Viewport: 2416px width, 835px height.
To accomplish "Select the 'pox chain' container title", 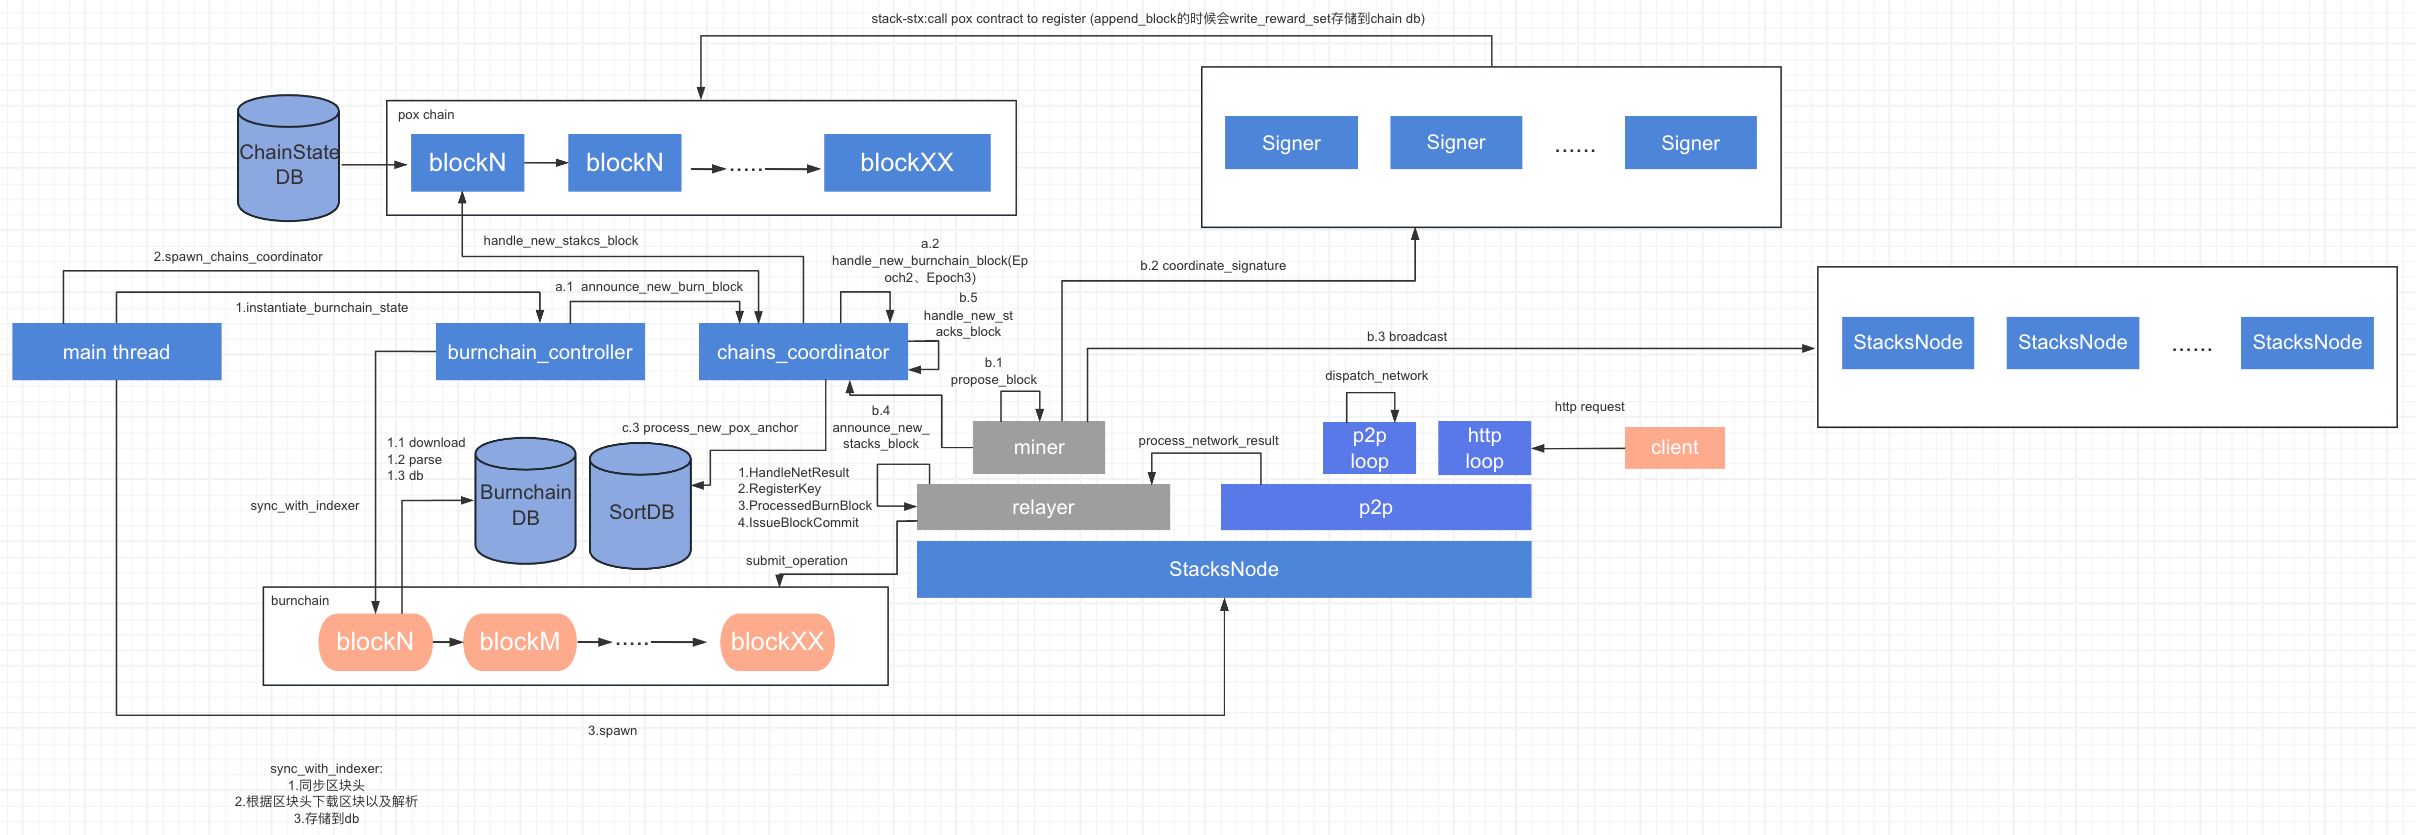I will coord(426,115).
